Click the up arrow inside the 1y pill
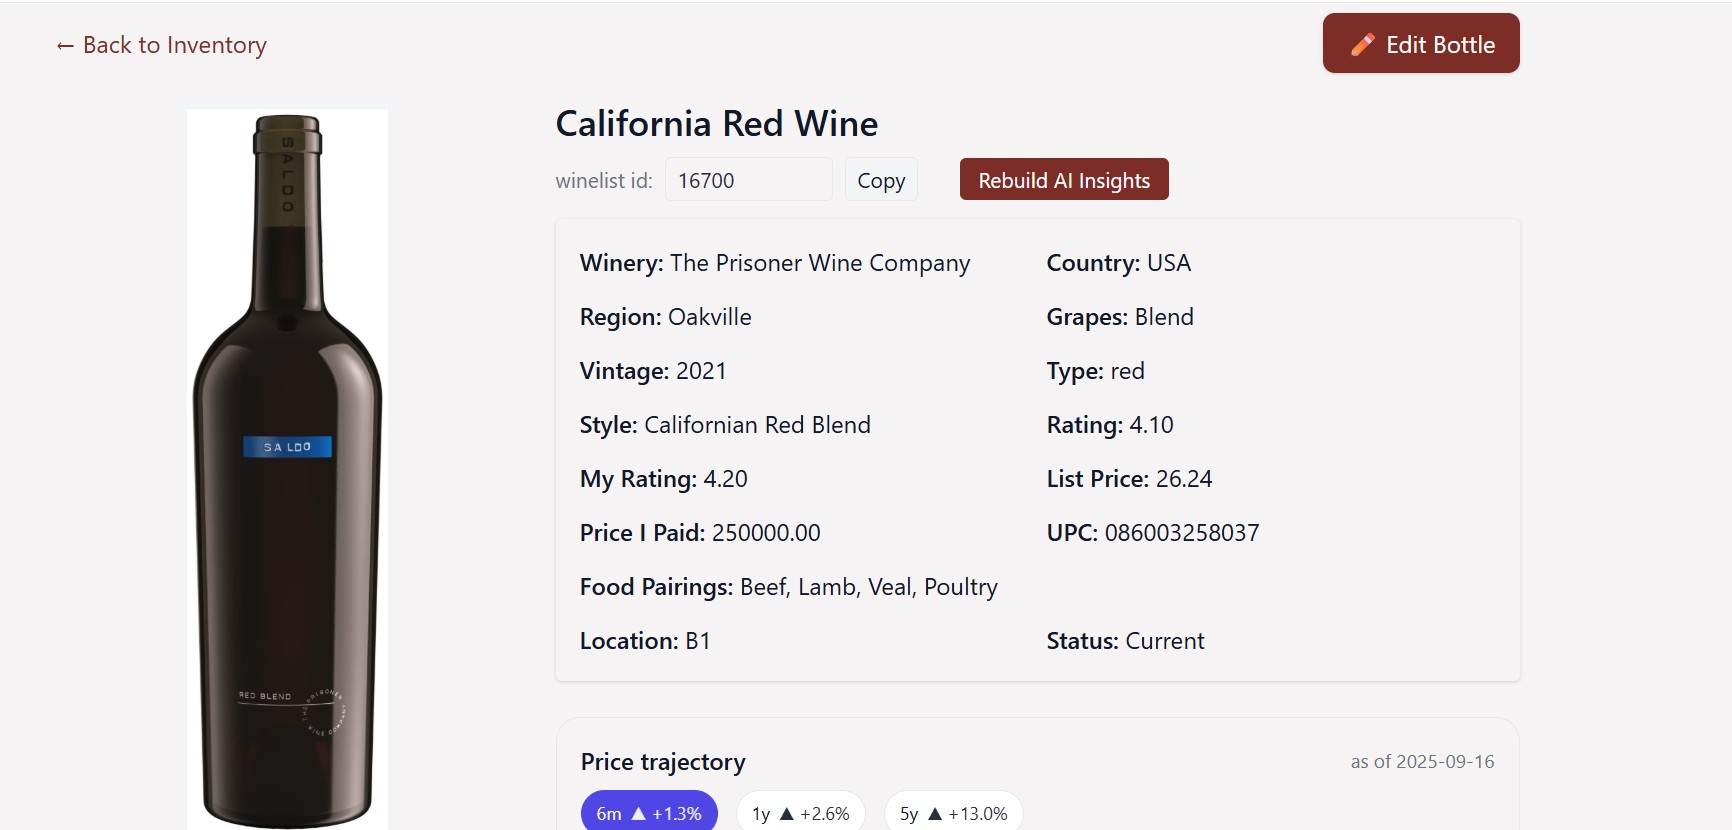Viewport: 1732px width, 830px height. [786, 813]
